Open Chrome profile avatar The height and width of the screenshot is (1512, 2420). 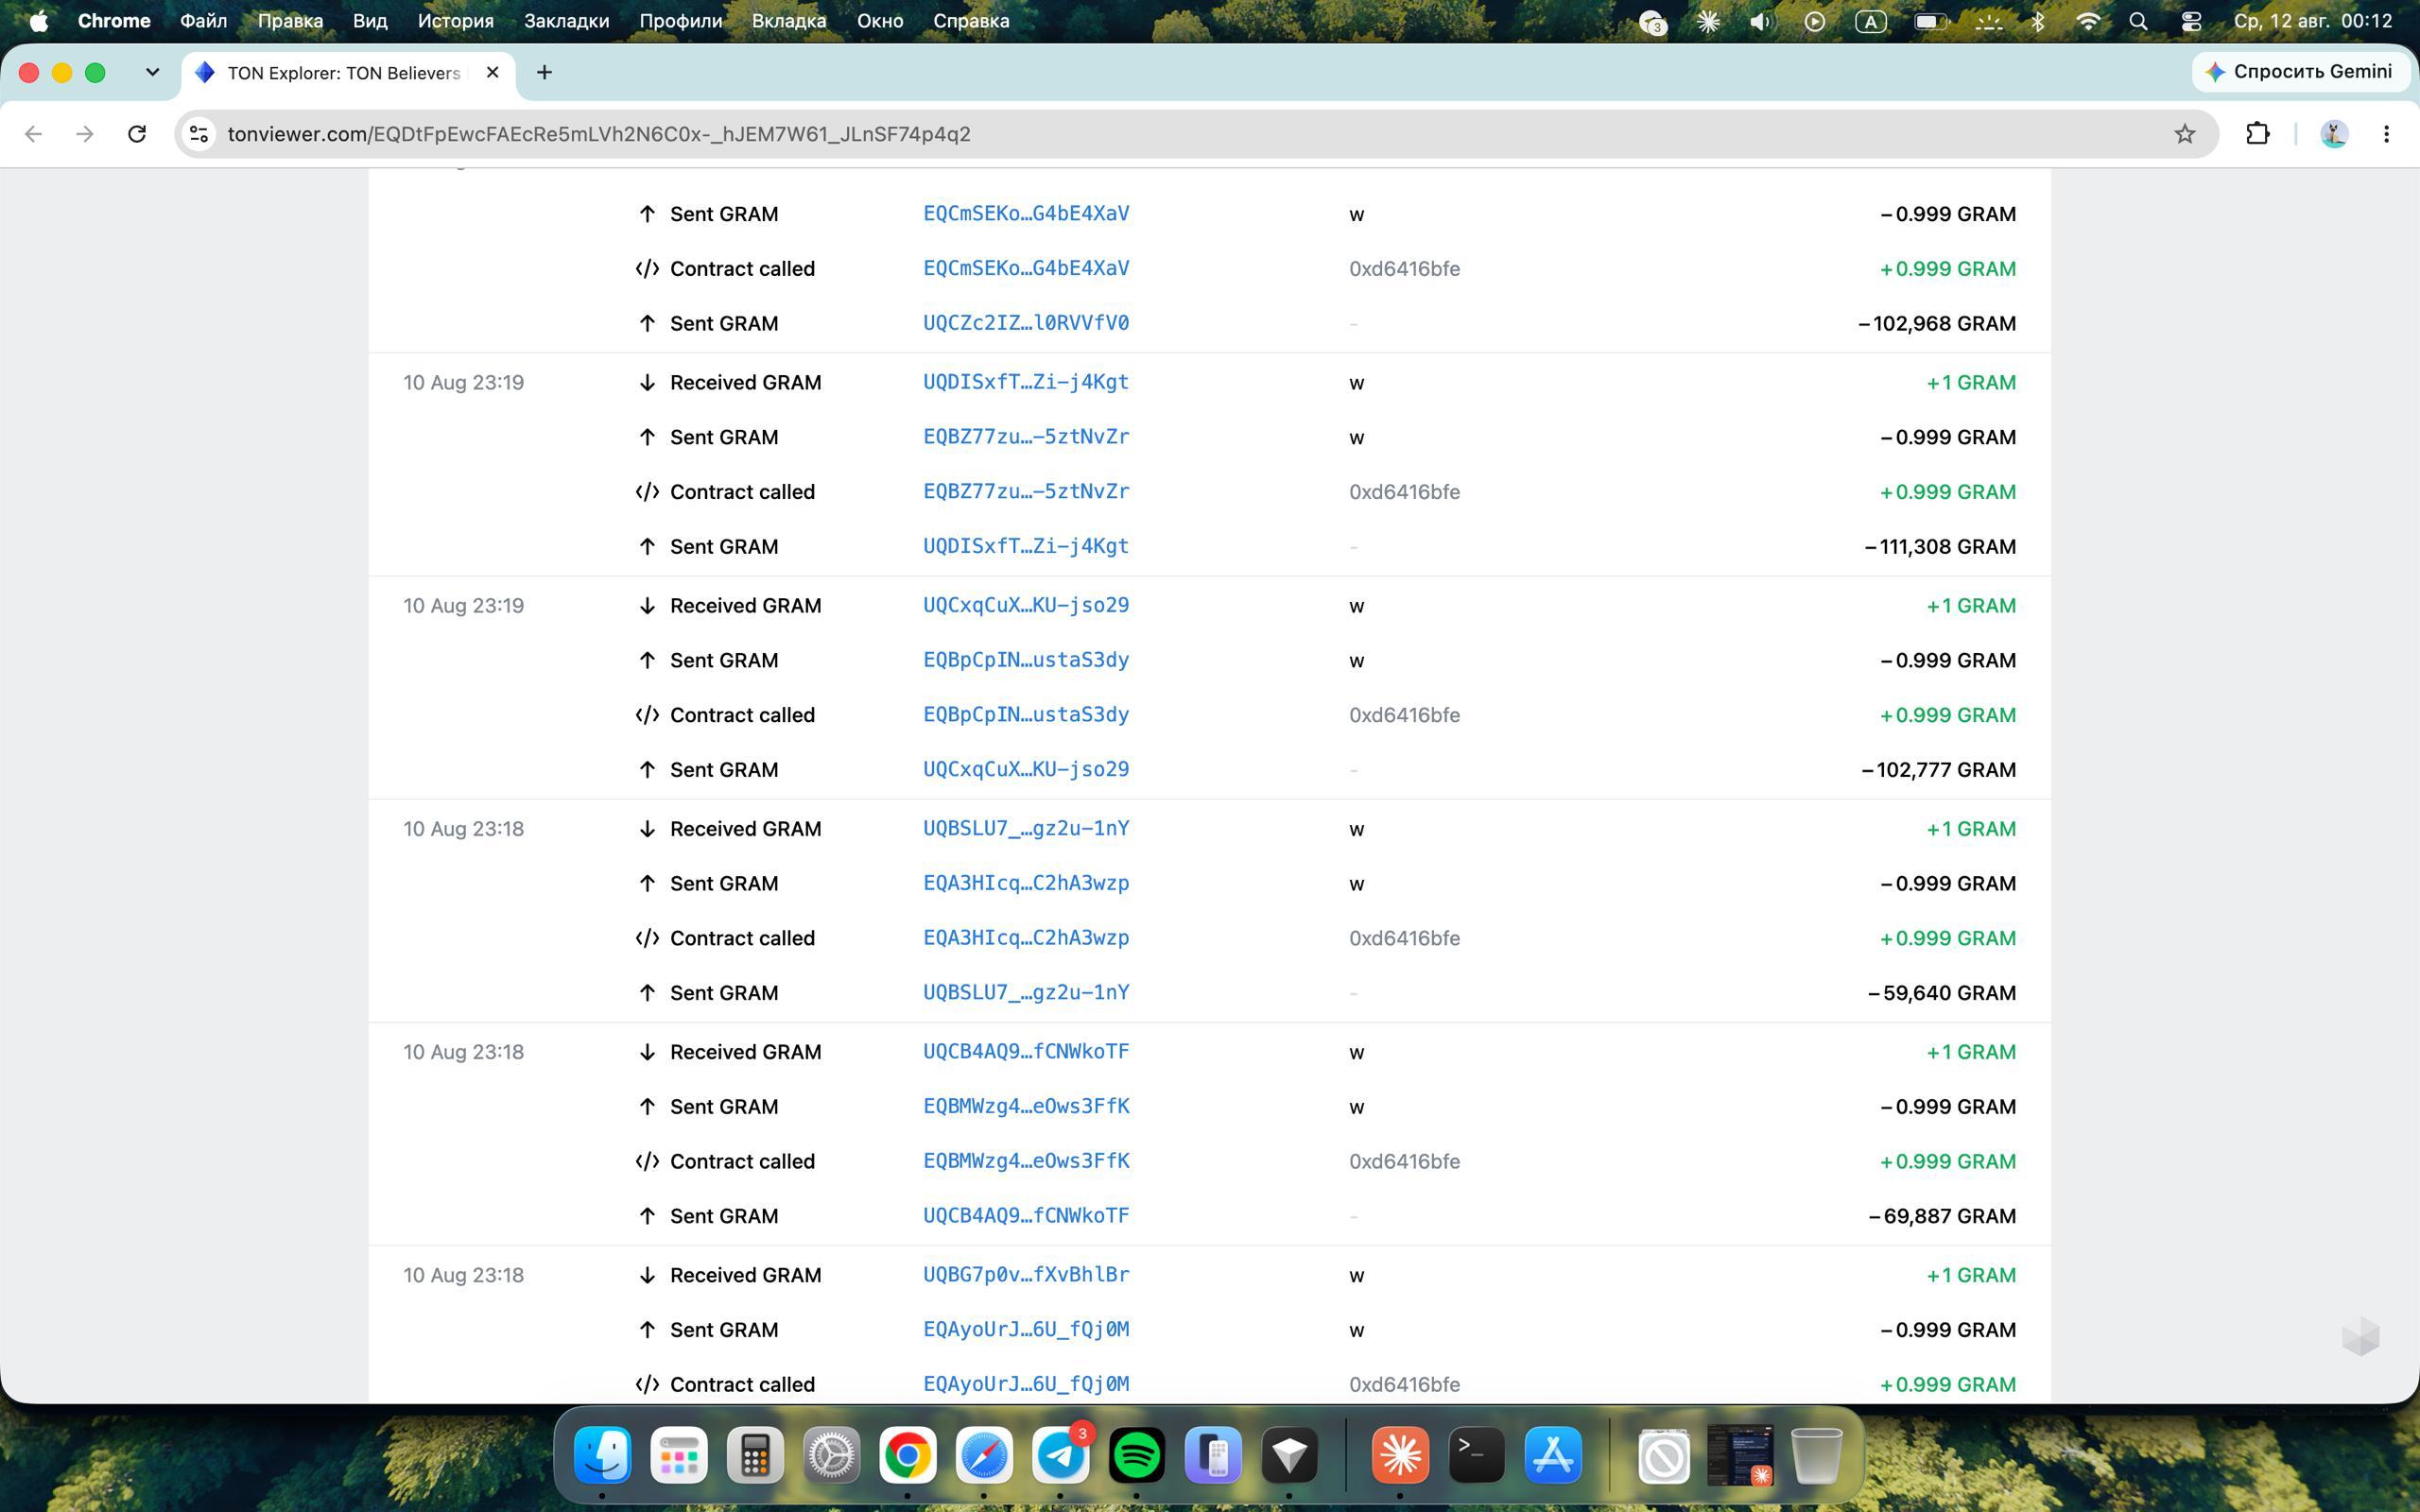tap(2334, 134)
